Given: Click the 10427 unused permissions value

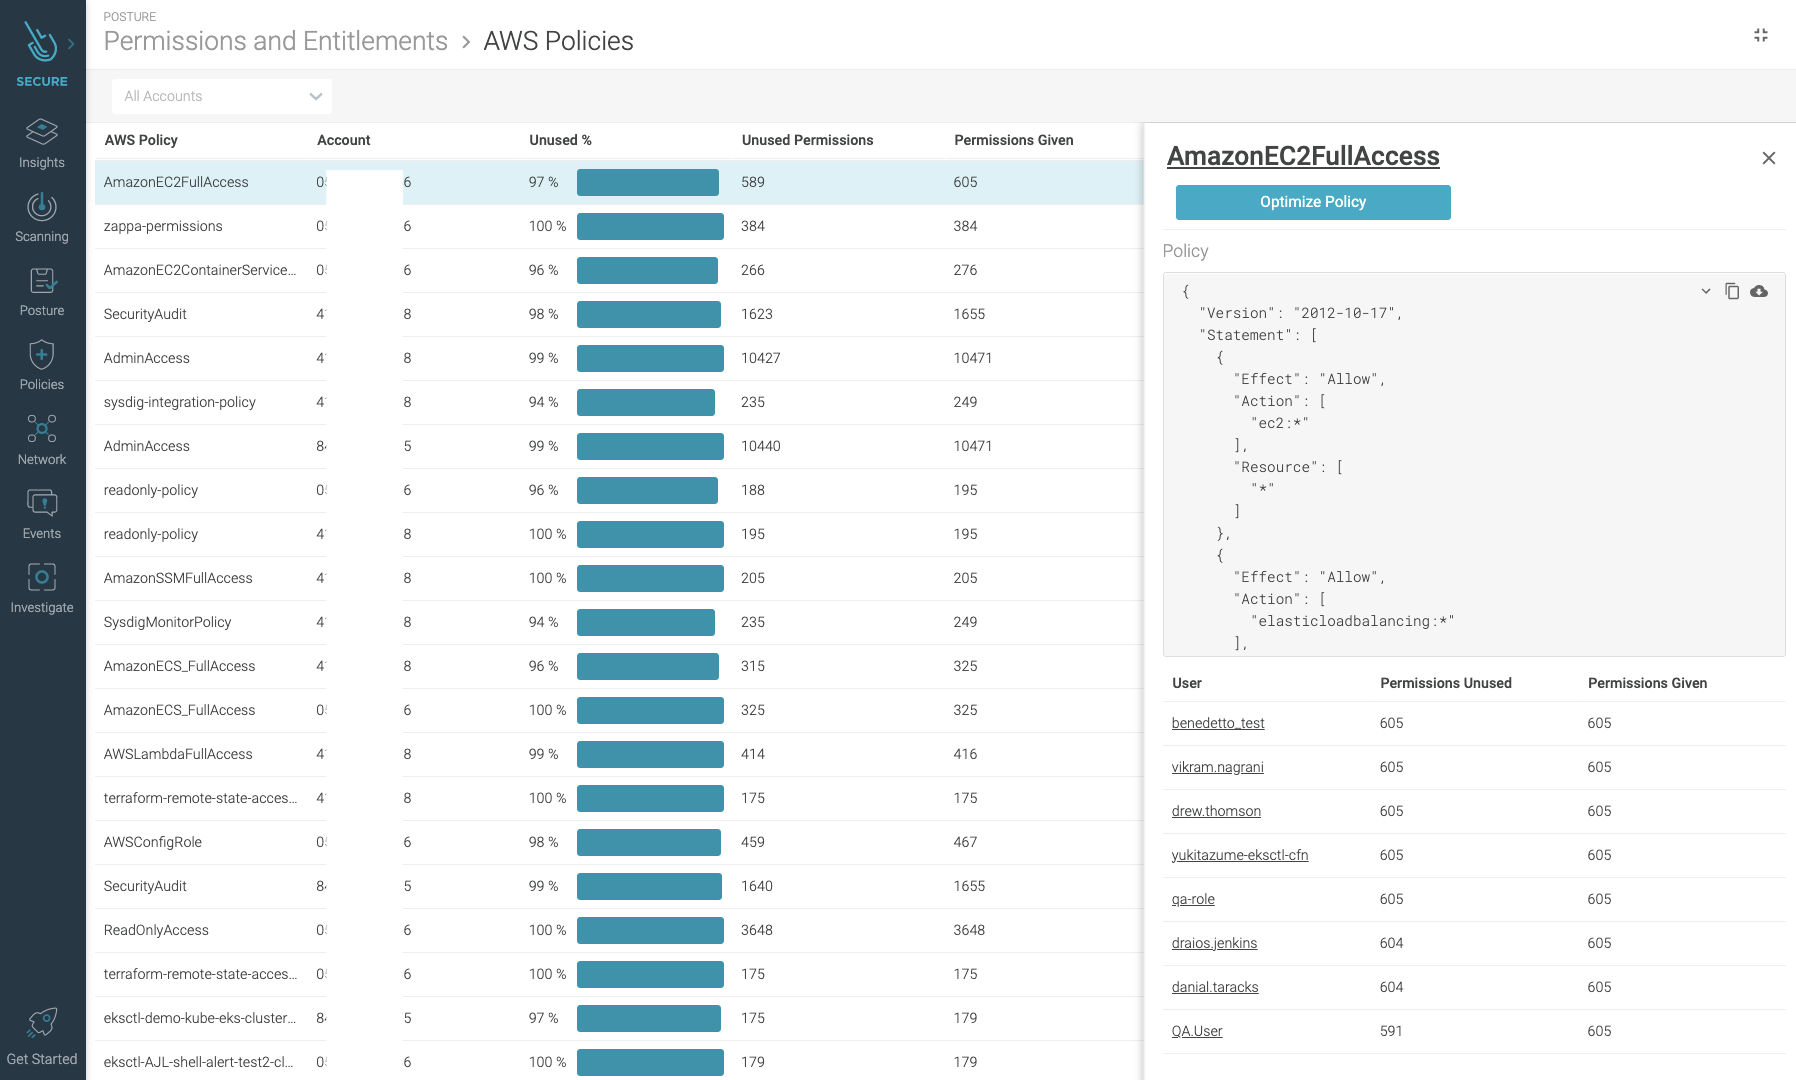Looking at the screenshot, I should click(760, 358).
